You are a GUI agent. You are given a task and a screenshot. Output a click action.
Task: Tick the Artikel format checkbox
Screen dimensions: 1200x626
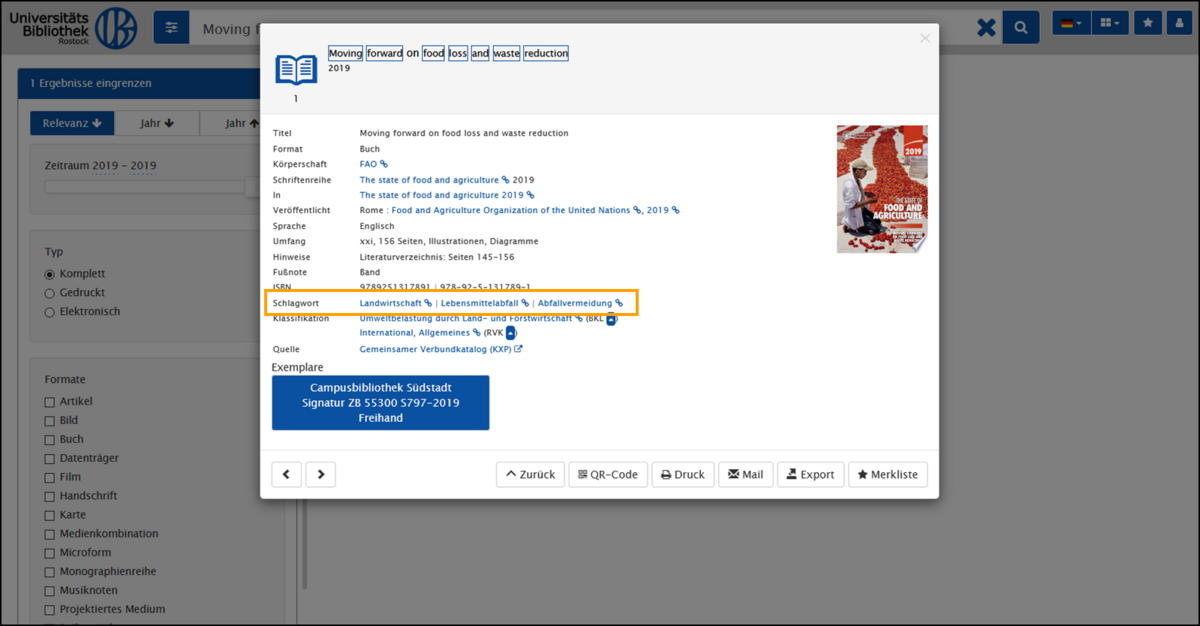(x=50, y=402)
